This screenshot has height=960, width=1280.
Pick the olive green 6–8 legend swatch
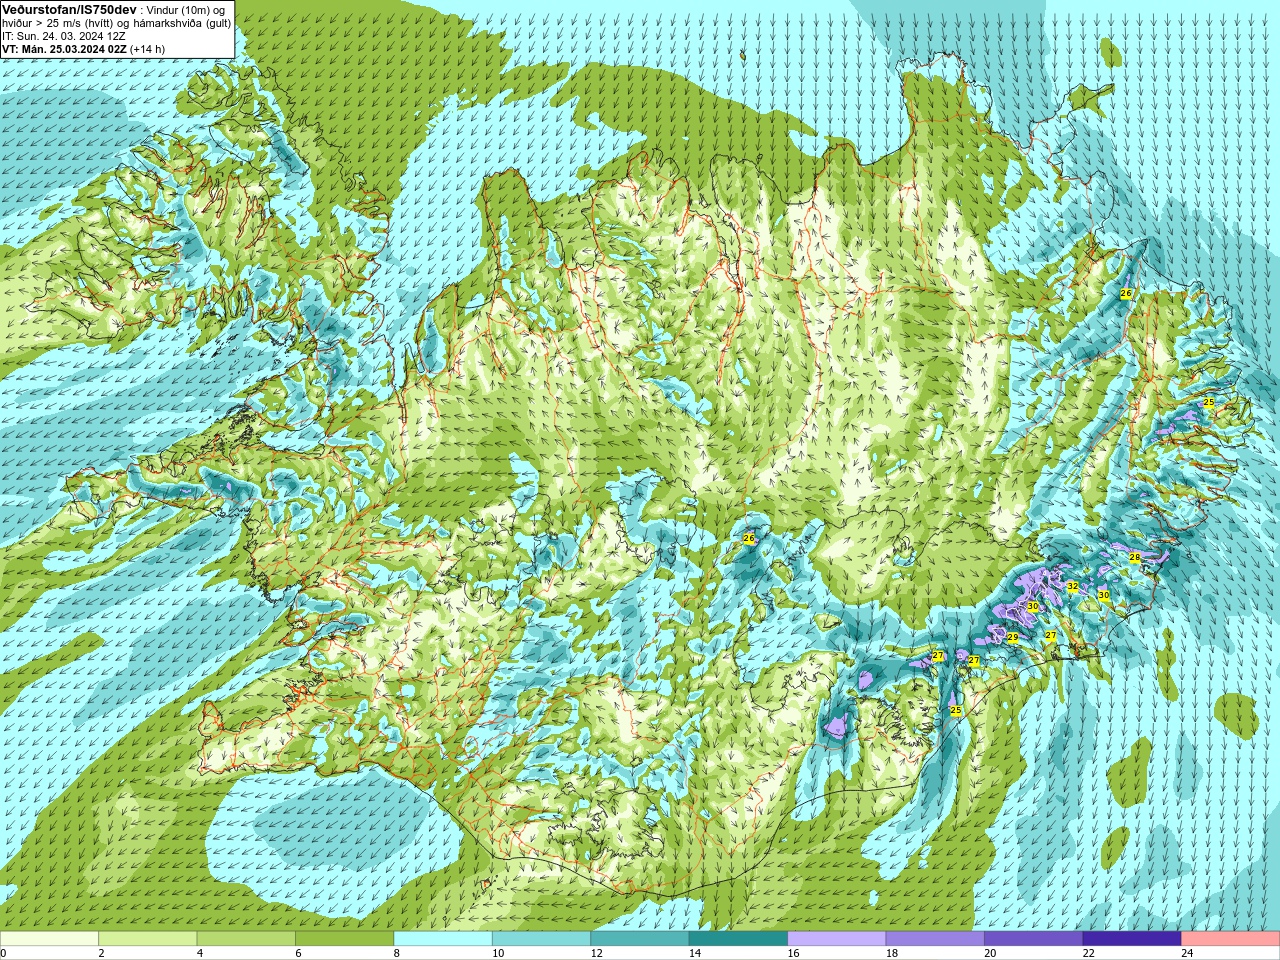tap(344, 939)
